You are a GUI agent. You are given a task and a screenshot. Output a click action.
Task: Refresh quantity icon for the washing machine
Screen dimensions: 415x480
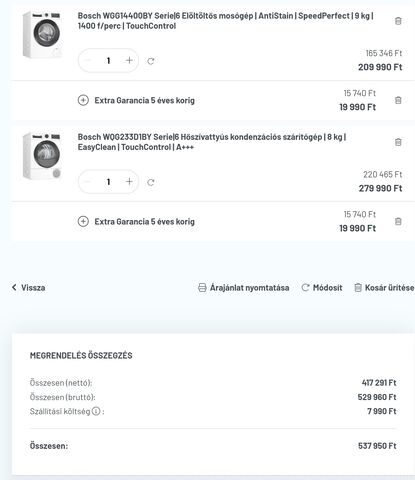[x=151, y=61]
